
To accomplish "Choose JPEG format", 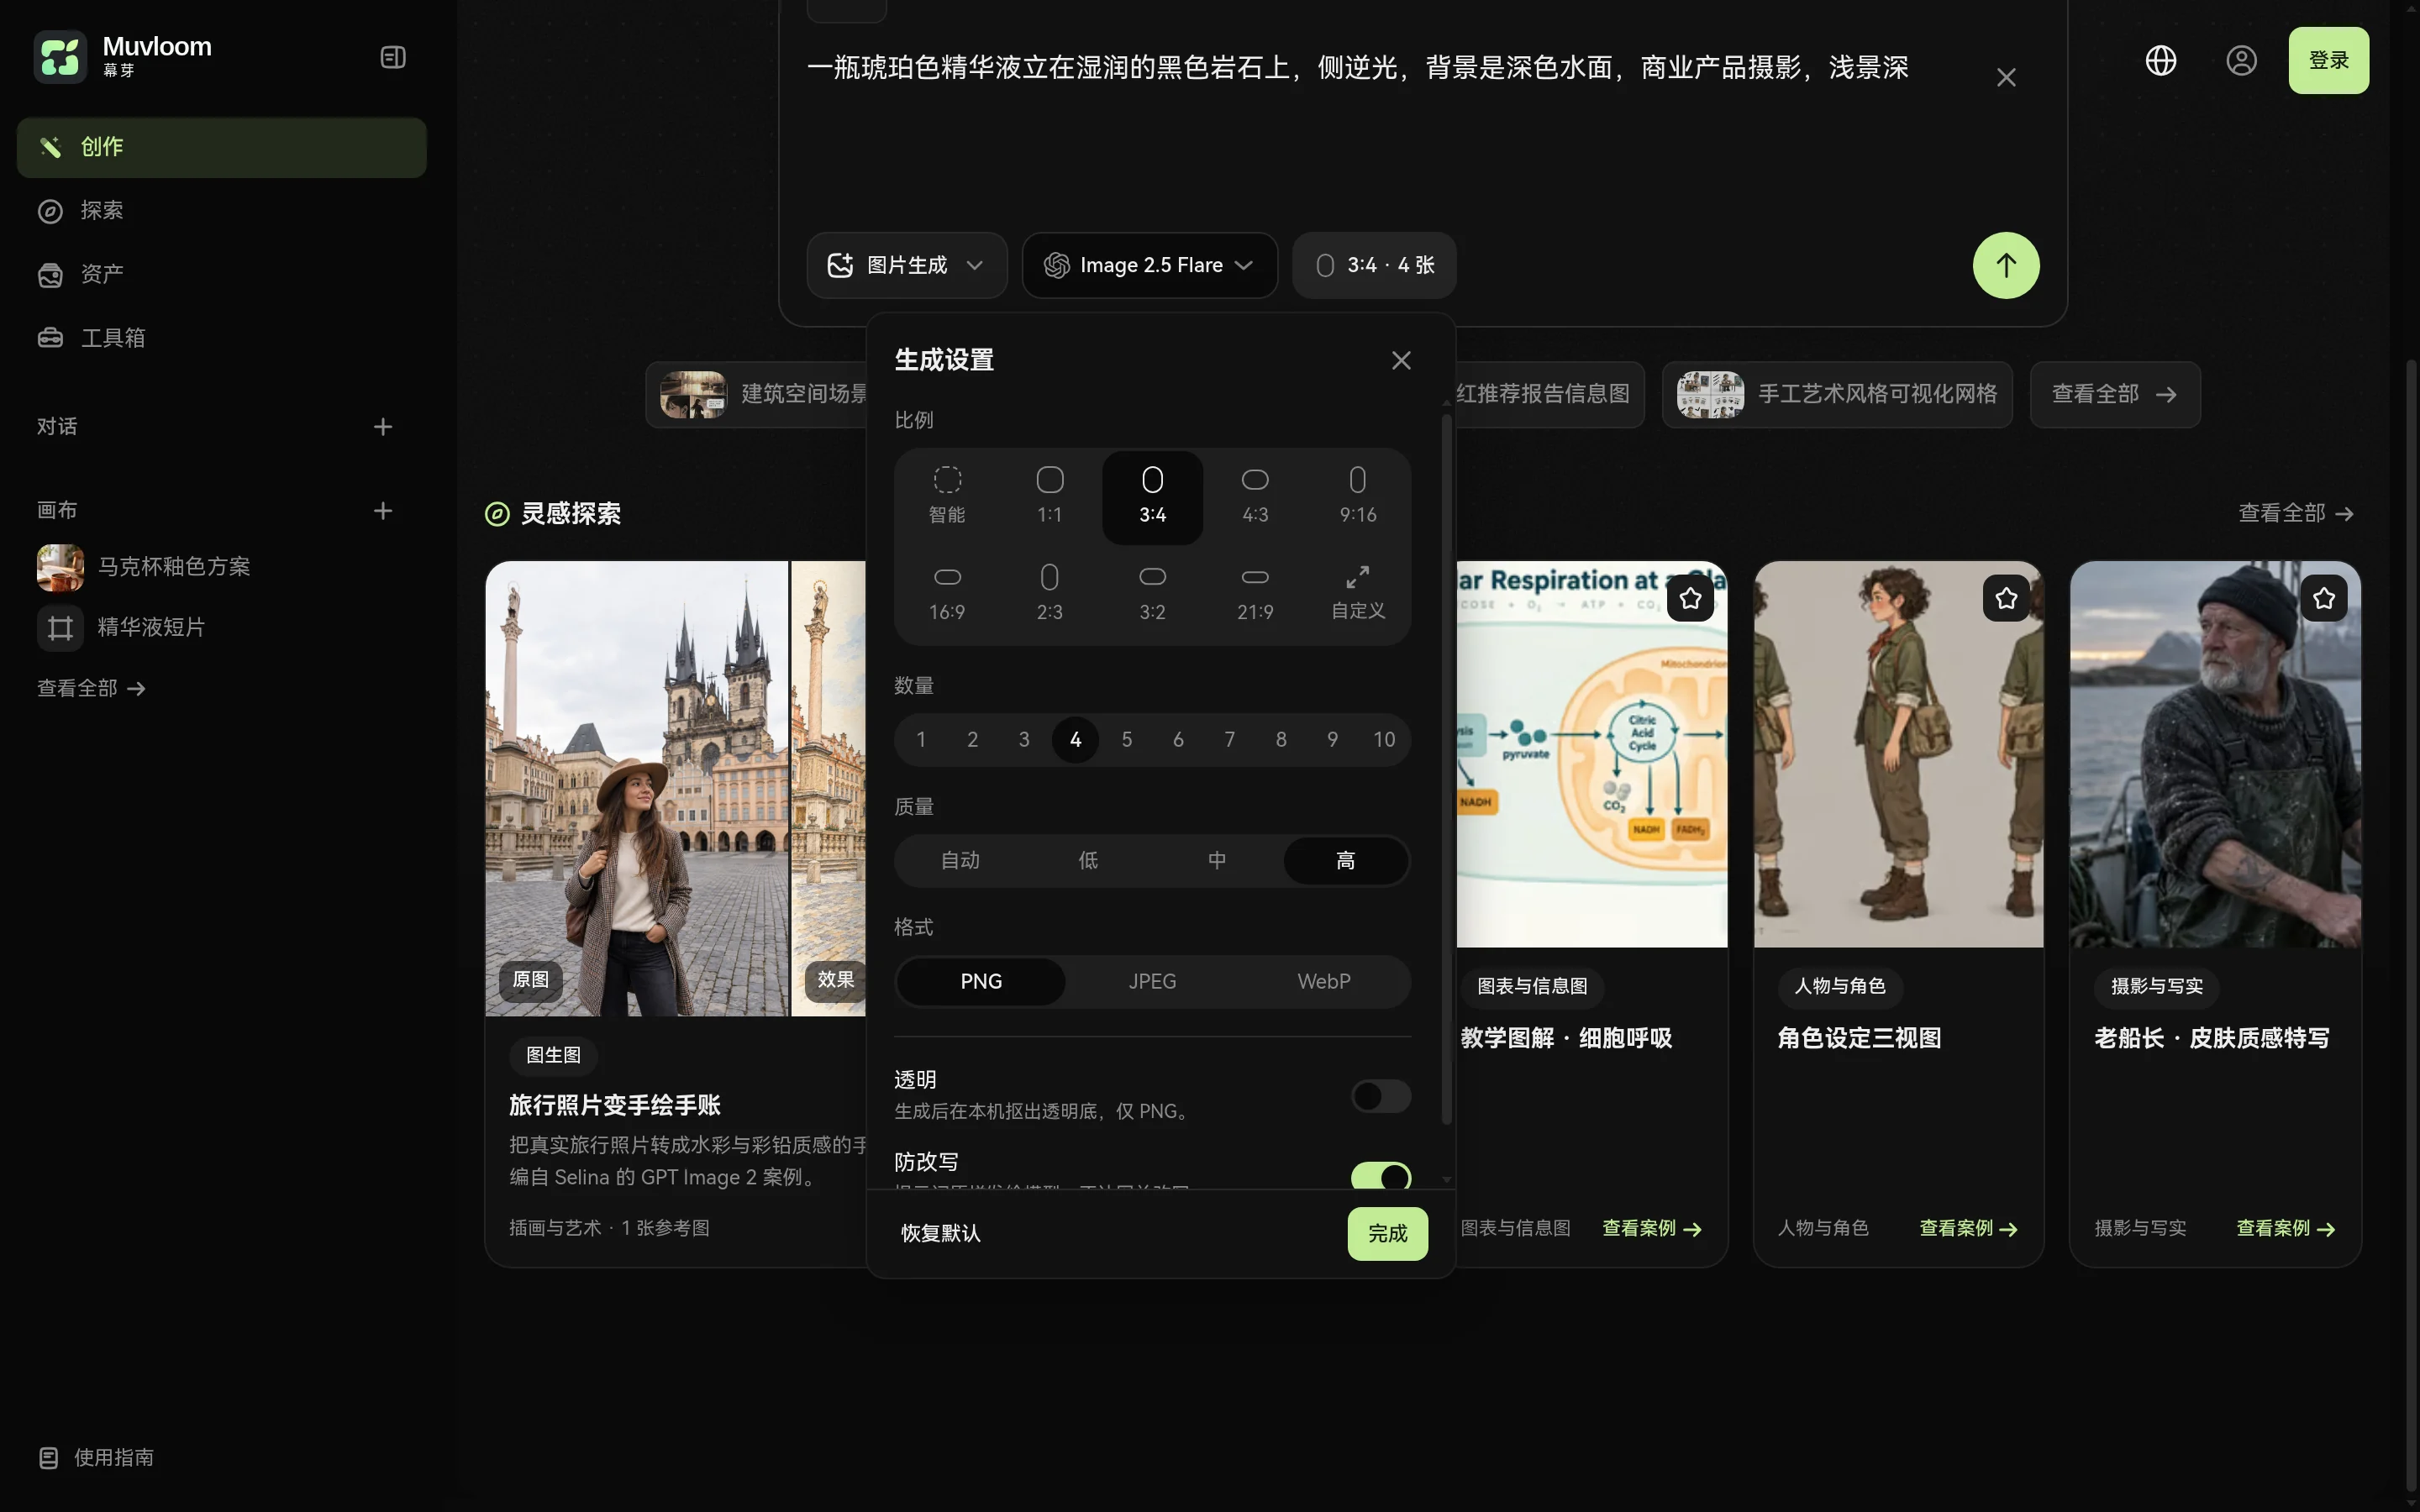I will 1152,981.
